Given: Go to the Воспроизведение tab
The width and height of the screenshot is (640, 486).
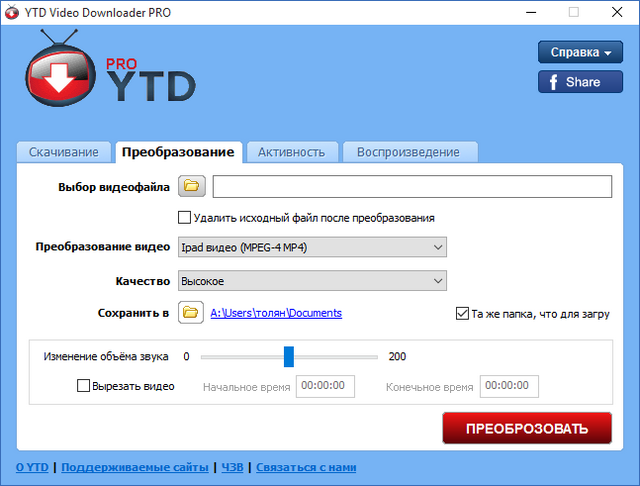Looking at the screenshot, I should (409, 152).
